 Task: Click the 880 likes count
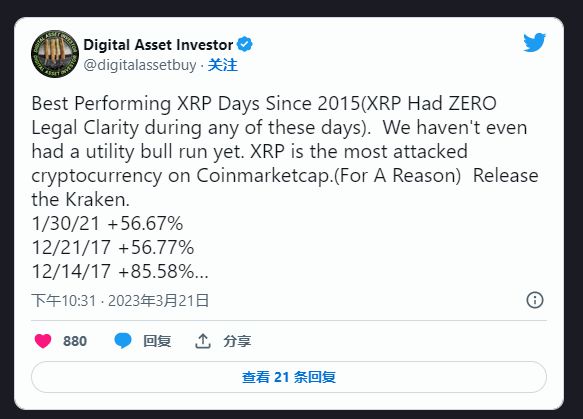[75, 341]
